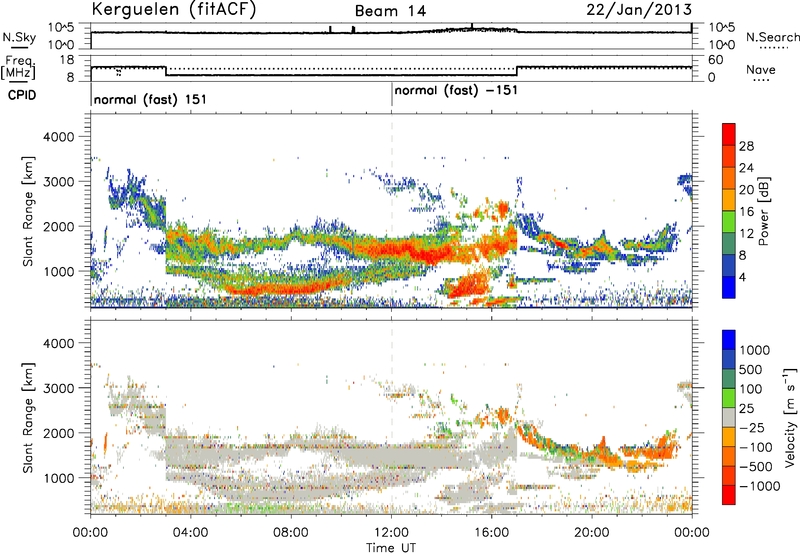Image resolution: width=800 pixels, height=554 pixels.
Task: Click the 'Beam 14' label
Action: coord(390,11)
